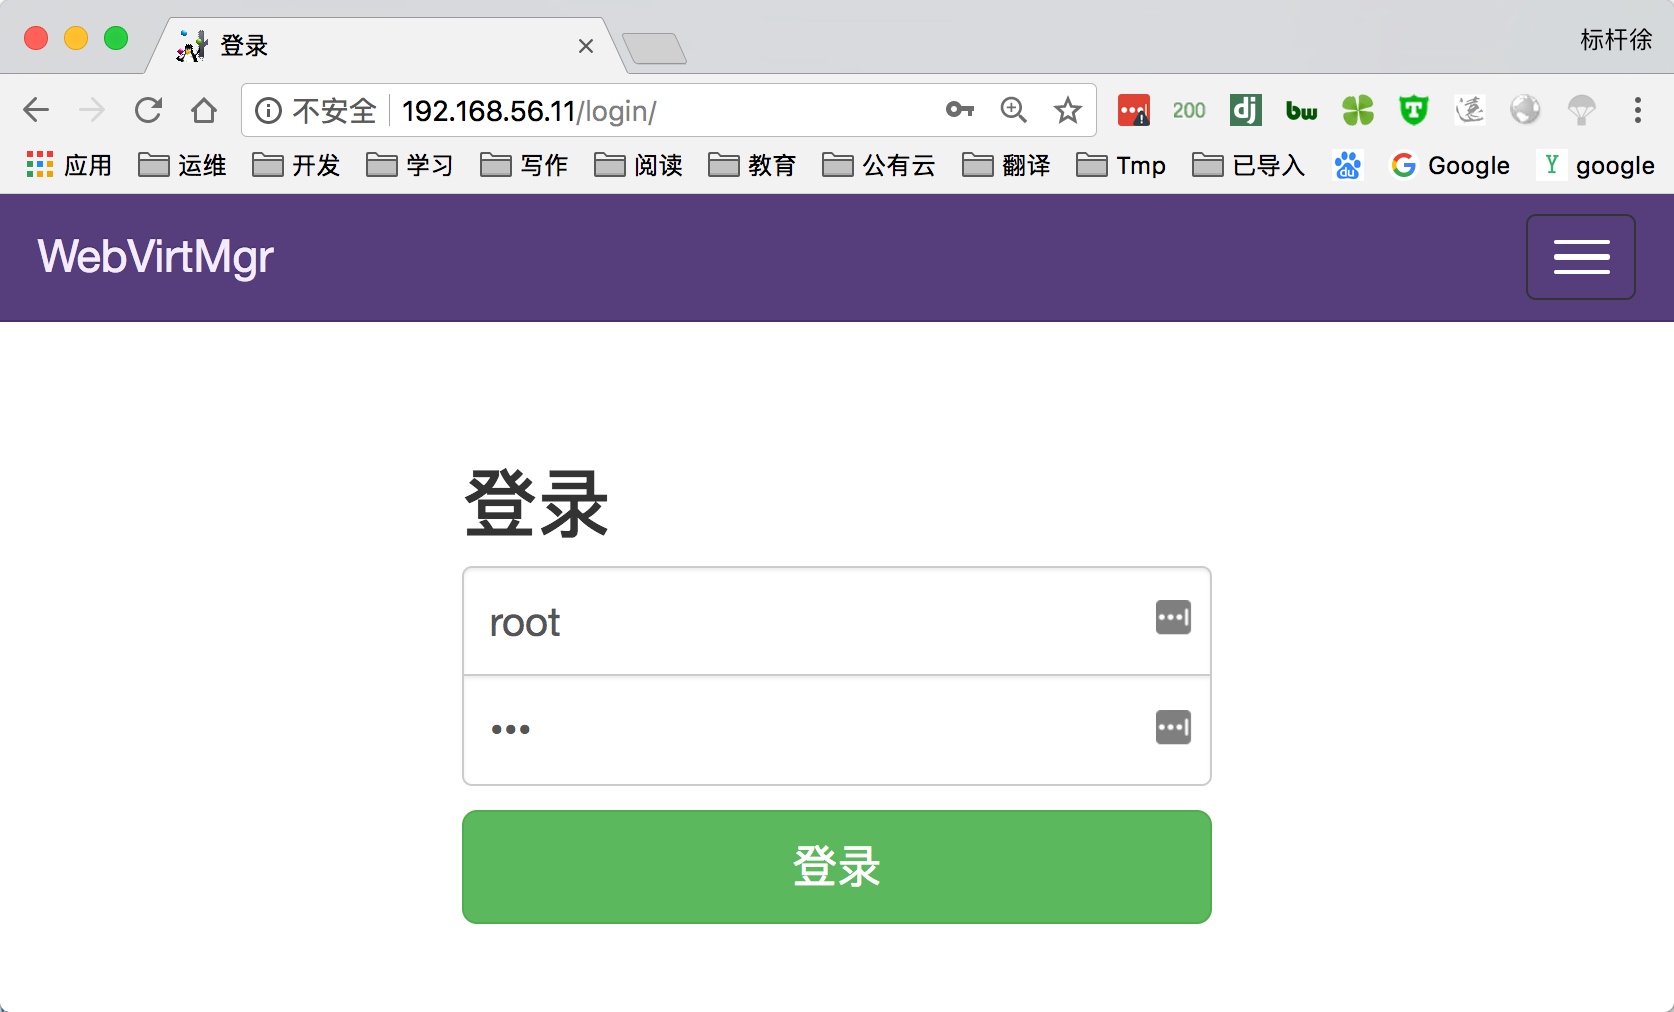Click the browser back arrow

tap(36, 110)
